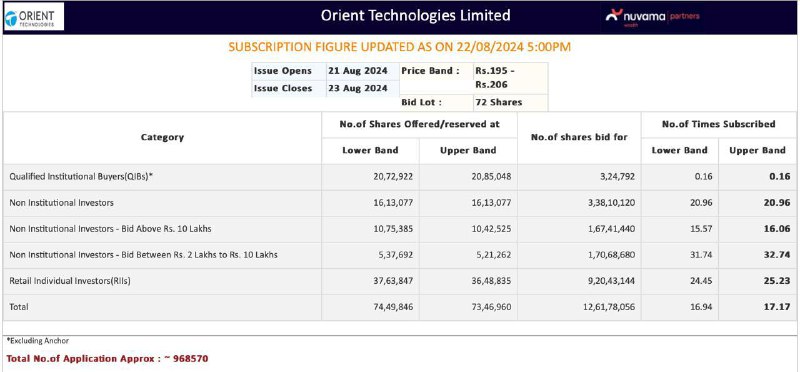Select the Issue Closes date cell
Screen dimensions: 800x372
coord(357,88)
